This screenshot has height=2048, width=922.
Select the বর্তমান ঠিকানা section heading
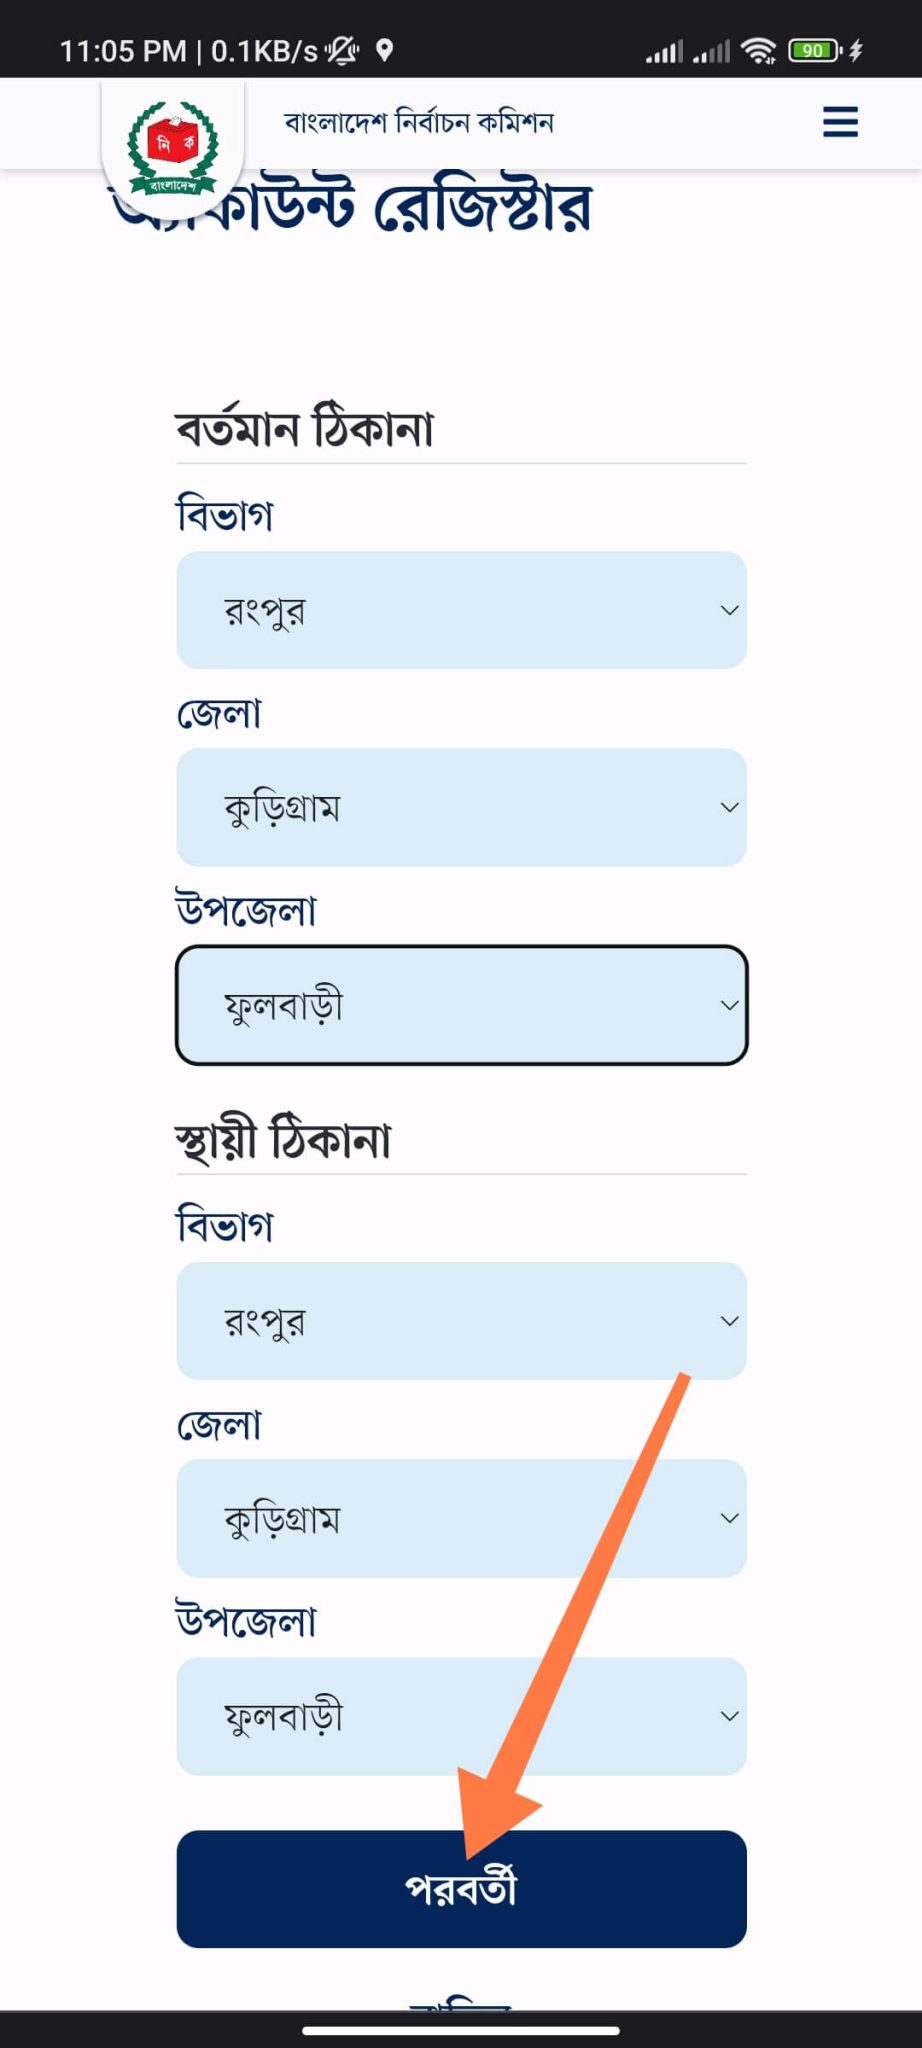tap(303, 424)
